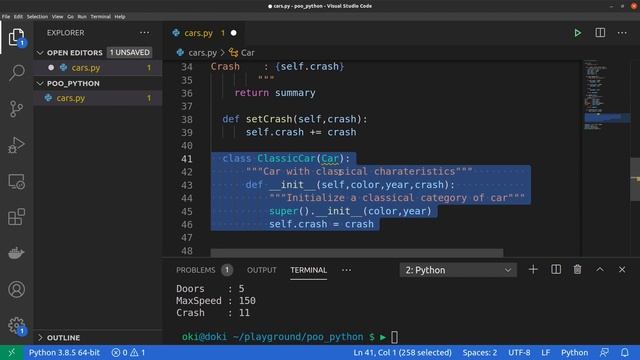Split the editor to the right
This screenshot has height=360, width=640.
[600, 33]
